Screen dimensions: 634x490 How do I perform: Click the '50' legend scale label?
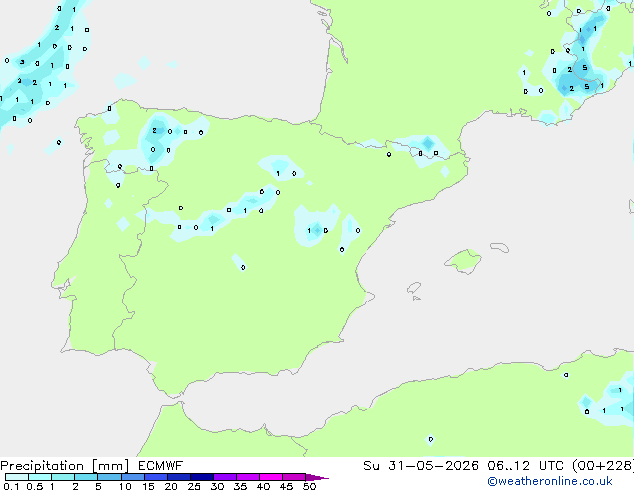click(309, 486)
